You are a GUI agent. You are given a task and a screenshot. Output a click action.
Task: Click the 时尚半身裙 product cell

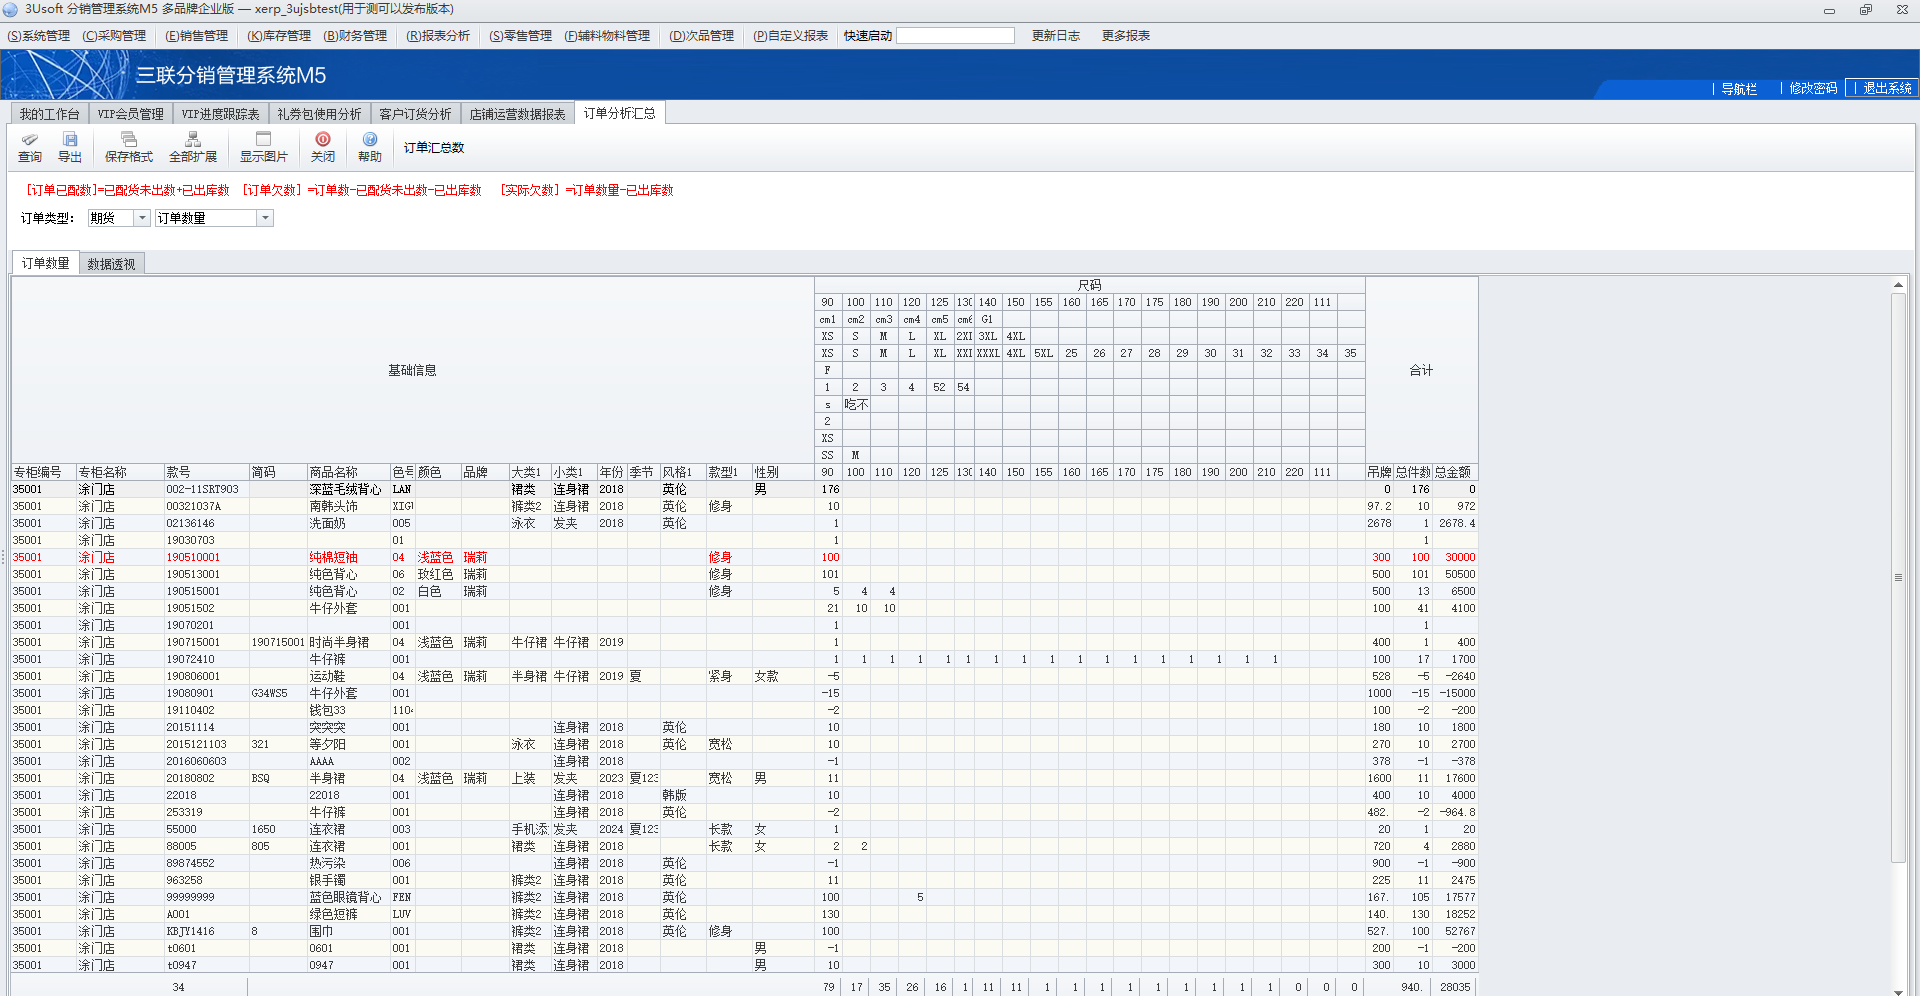(x=348, y=642)
